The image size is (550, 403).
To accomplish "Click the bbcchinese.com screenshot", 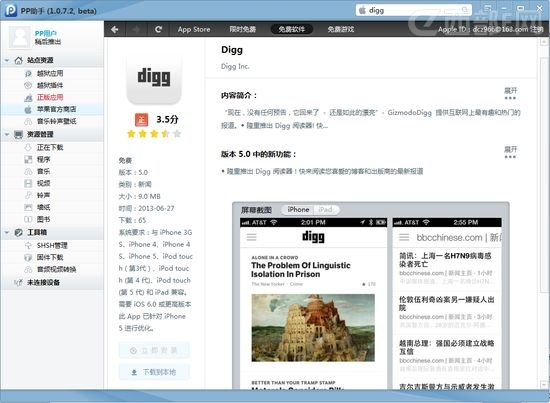I will [447, 303].
